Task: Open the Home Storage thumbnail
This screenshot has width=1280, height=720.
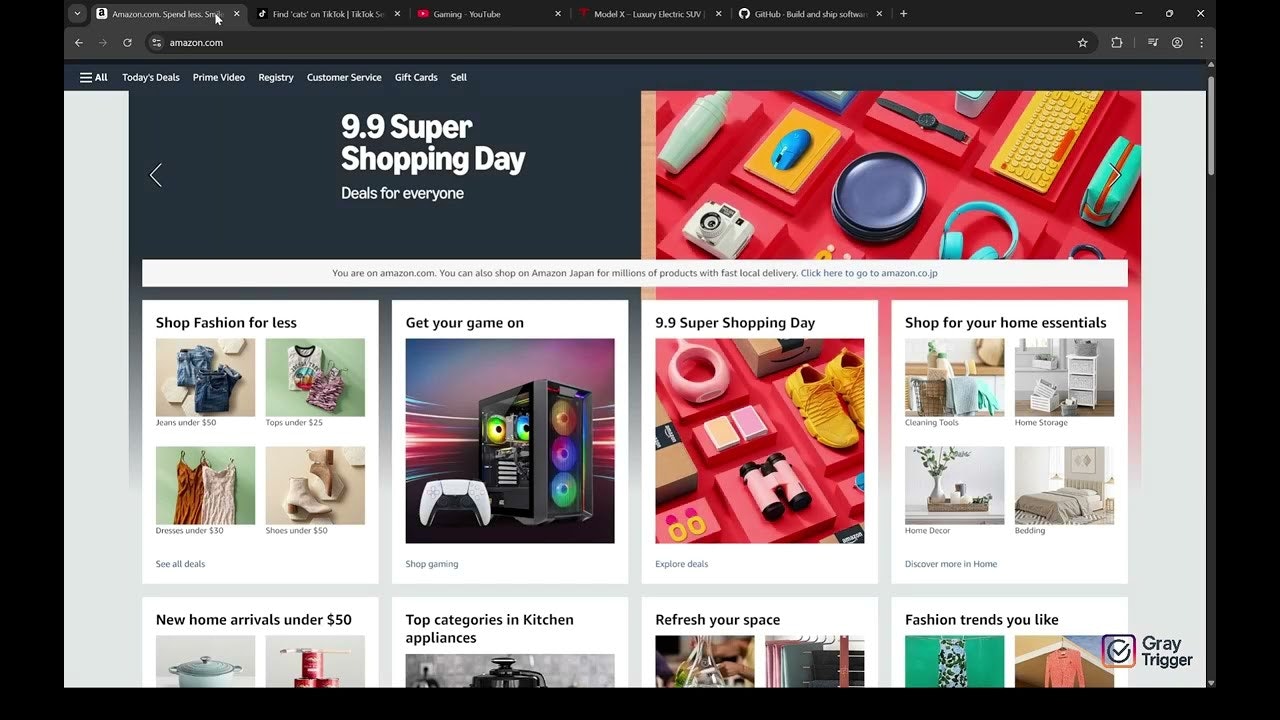Action: (1064, 377)
